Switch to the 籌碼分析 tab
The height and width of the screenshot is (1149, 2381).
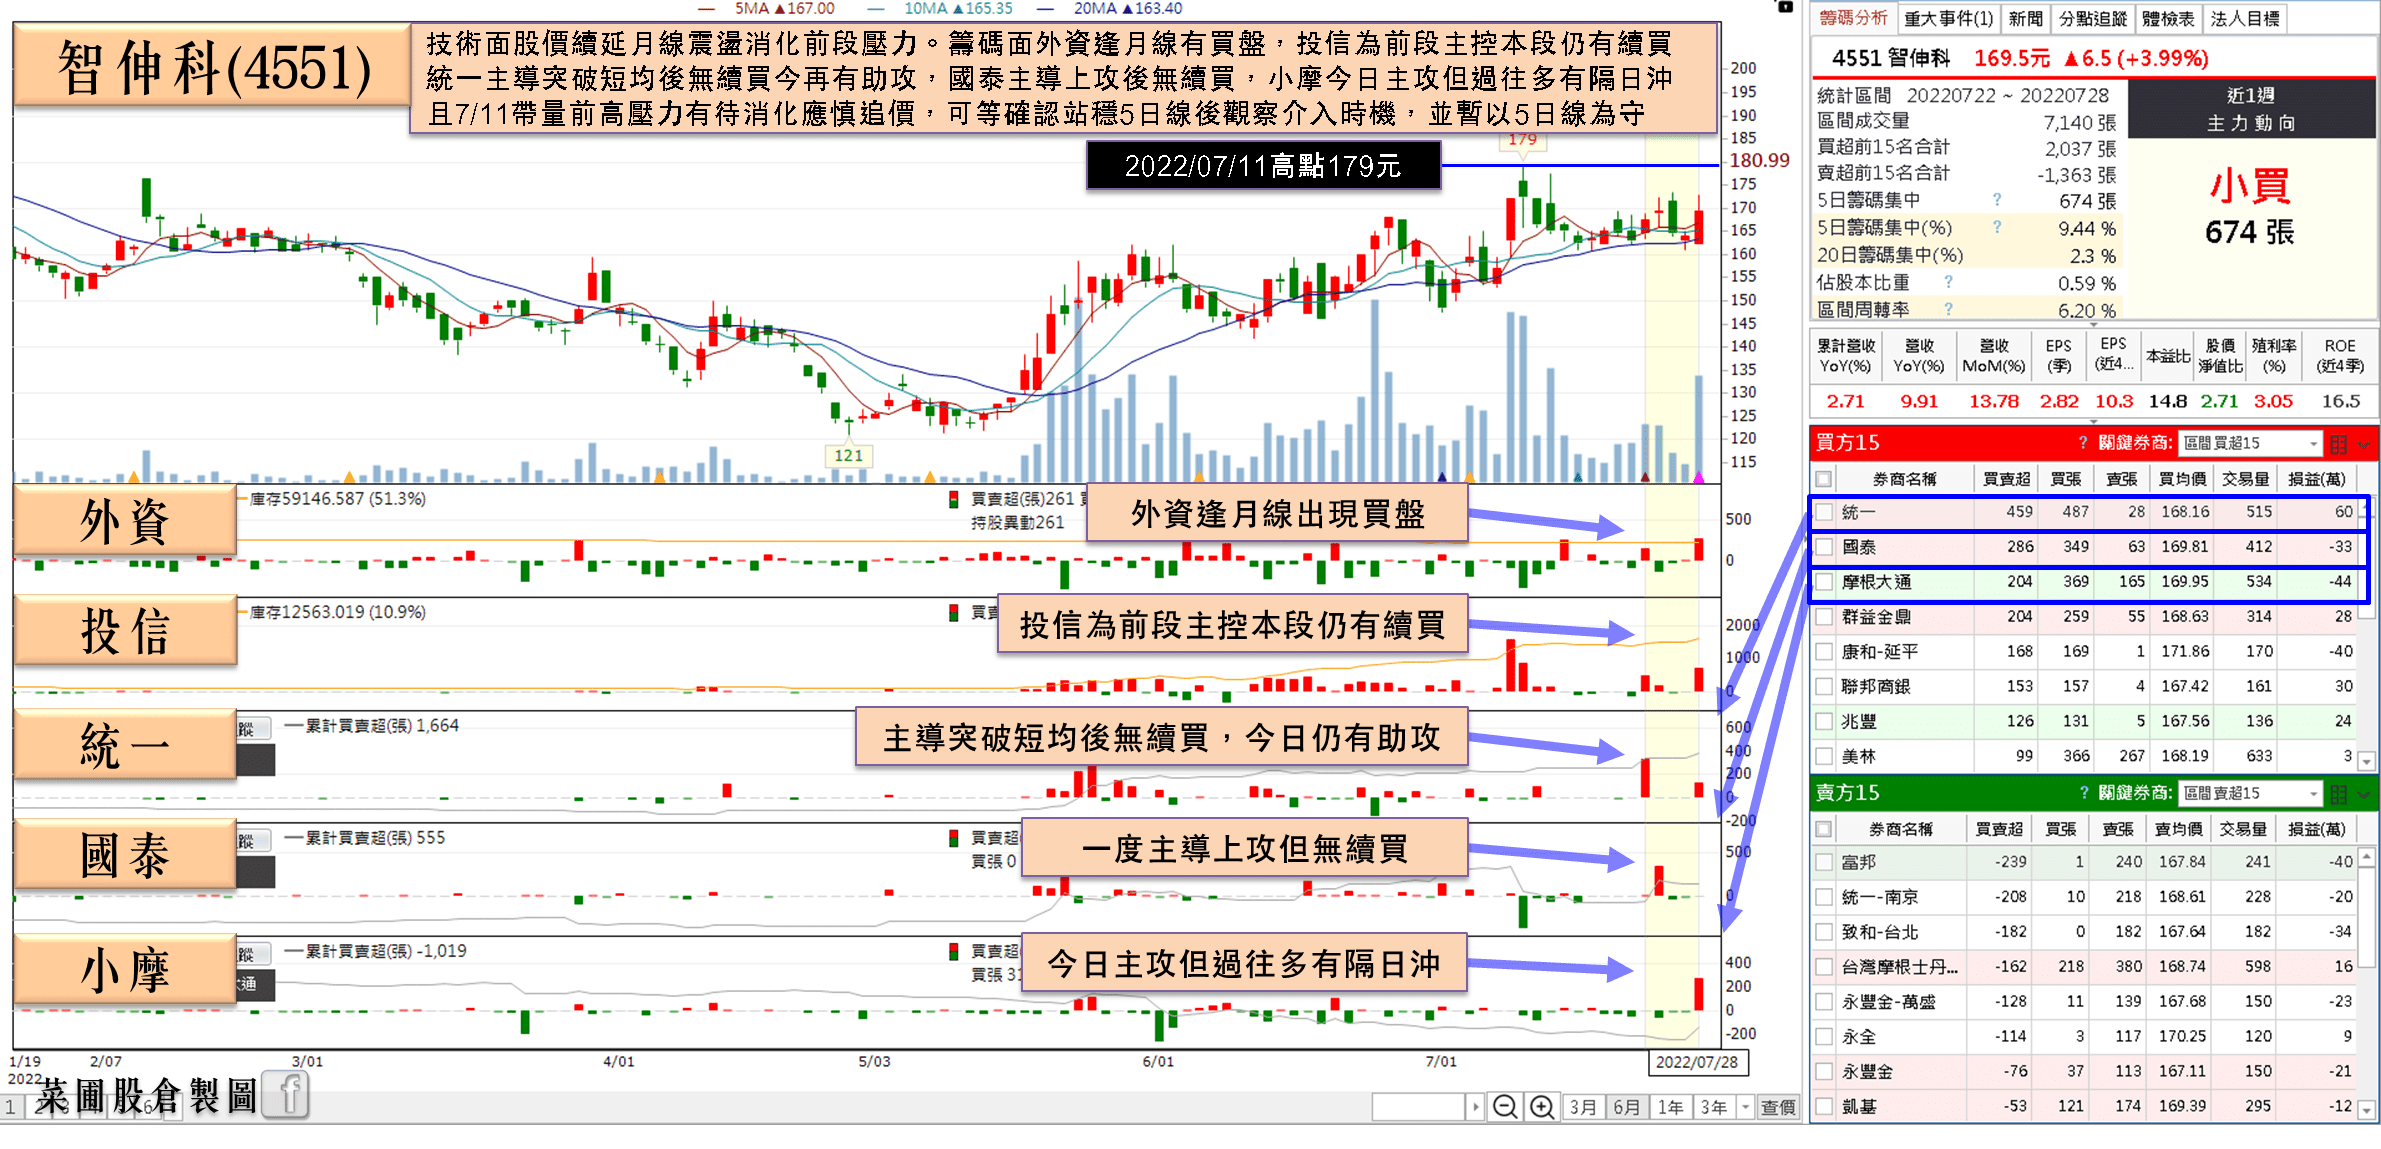click(1853, 18)
